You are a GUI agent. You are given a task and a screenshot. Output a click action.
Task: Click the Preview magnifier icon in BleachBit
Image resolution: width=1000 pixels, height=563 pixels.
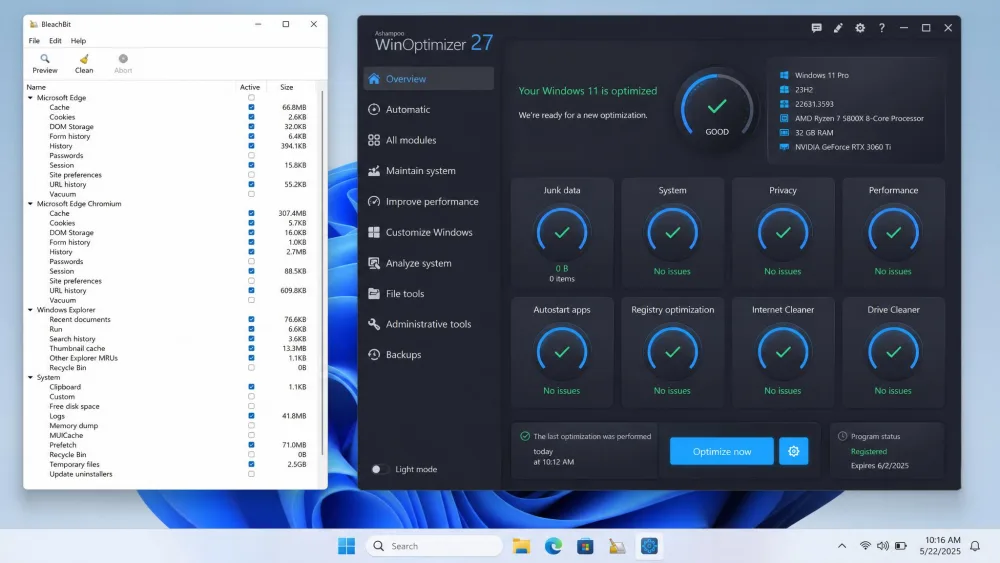[45, 59]
